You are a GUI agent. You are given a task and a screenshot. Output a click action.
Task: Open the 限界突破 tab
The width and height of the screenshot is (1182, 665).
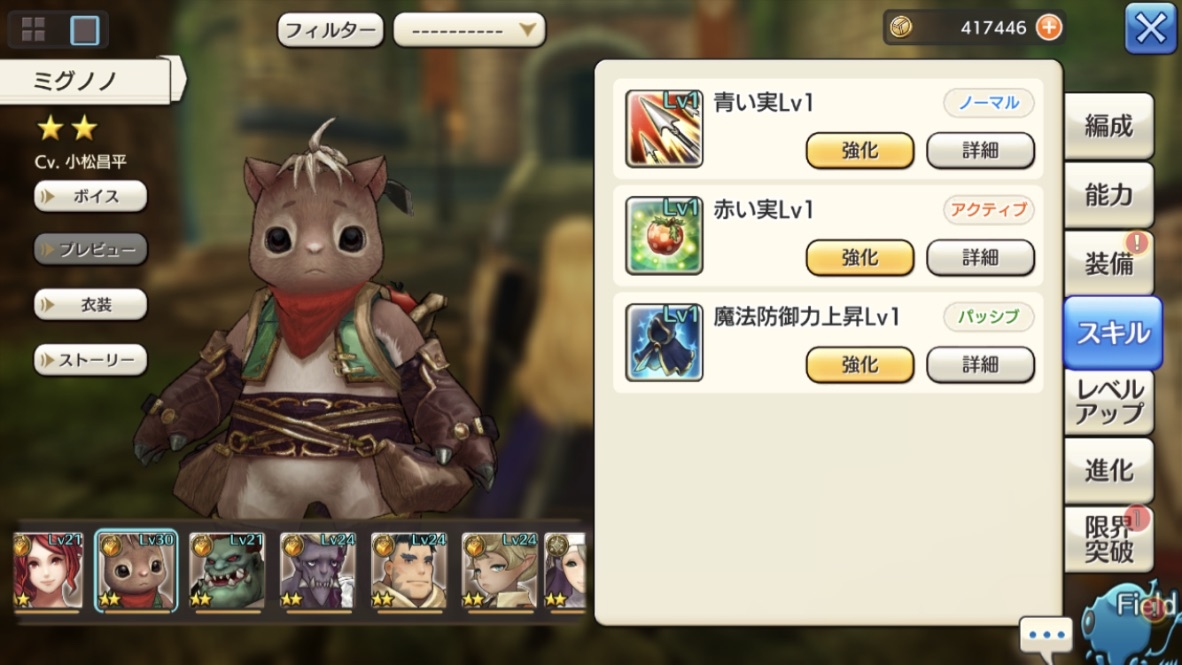point(1109,539)
